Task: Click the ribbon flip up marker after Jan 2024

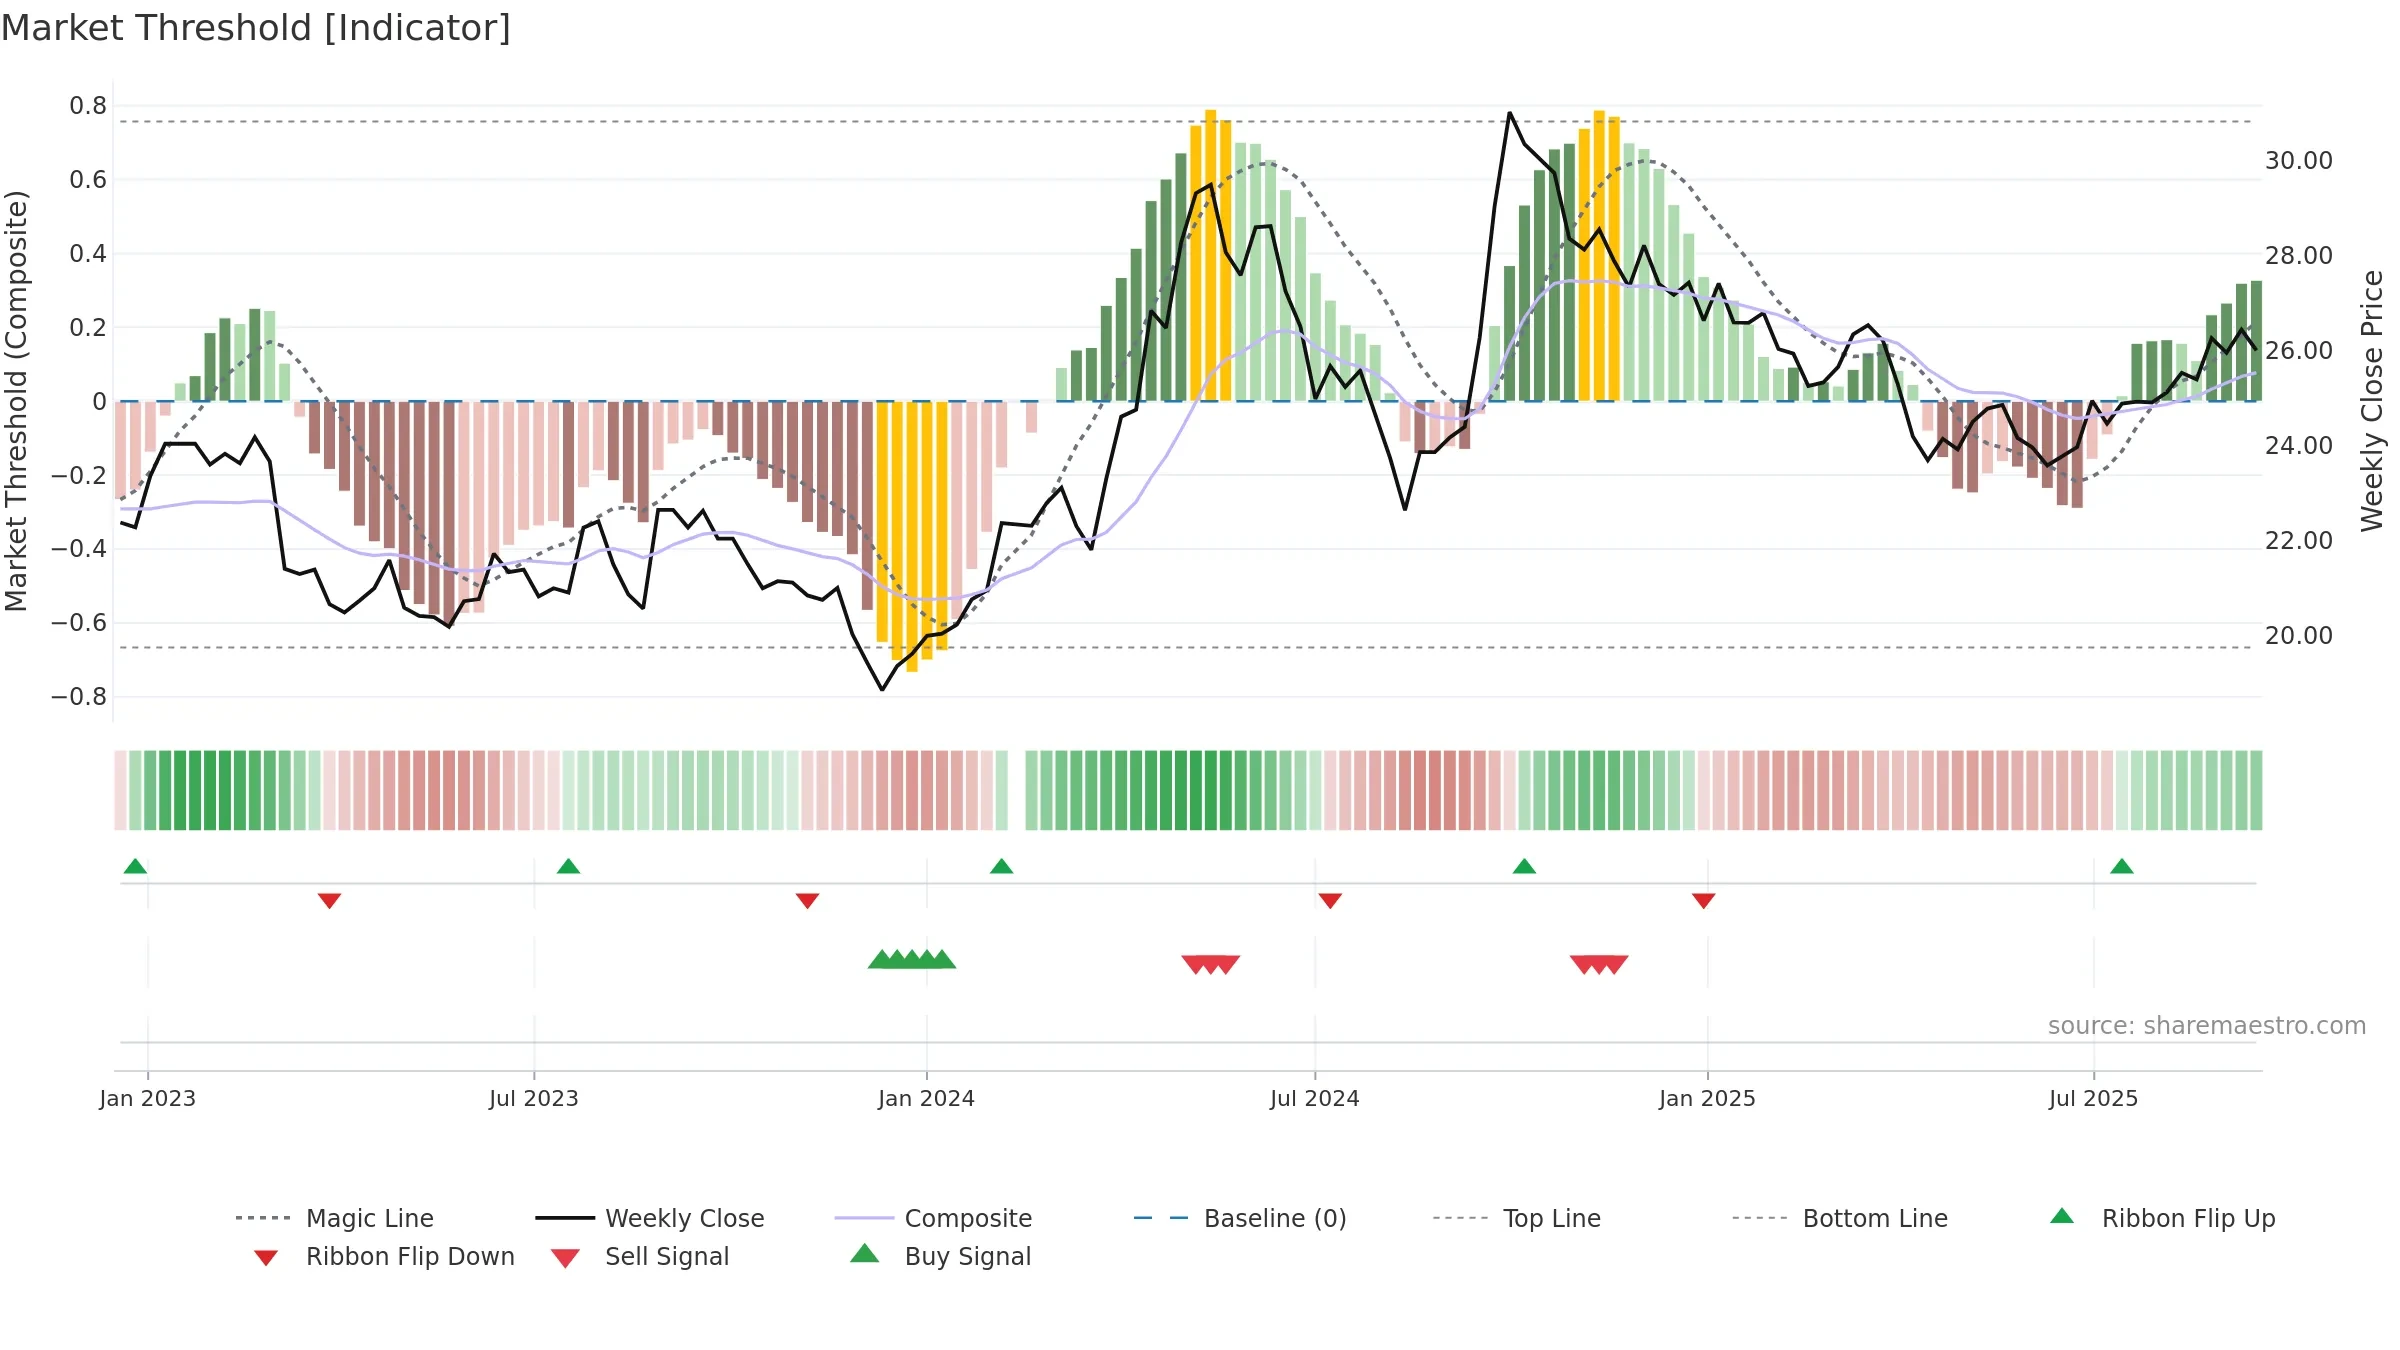Action: 1001,866
